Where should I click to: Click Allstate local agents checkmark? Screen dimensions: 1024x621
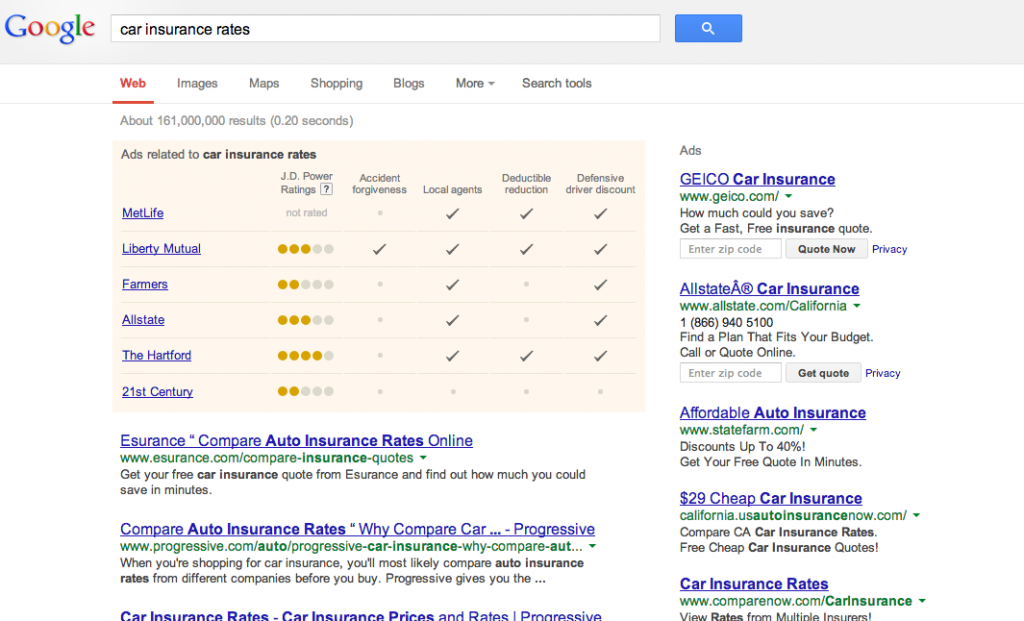[453, 320]
